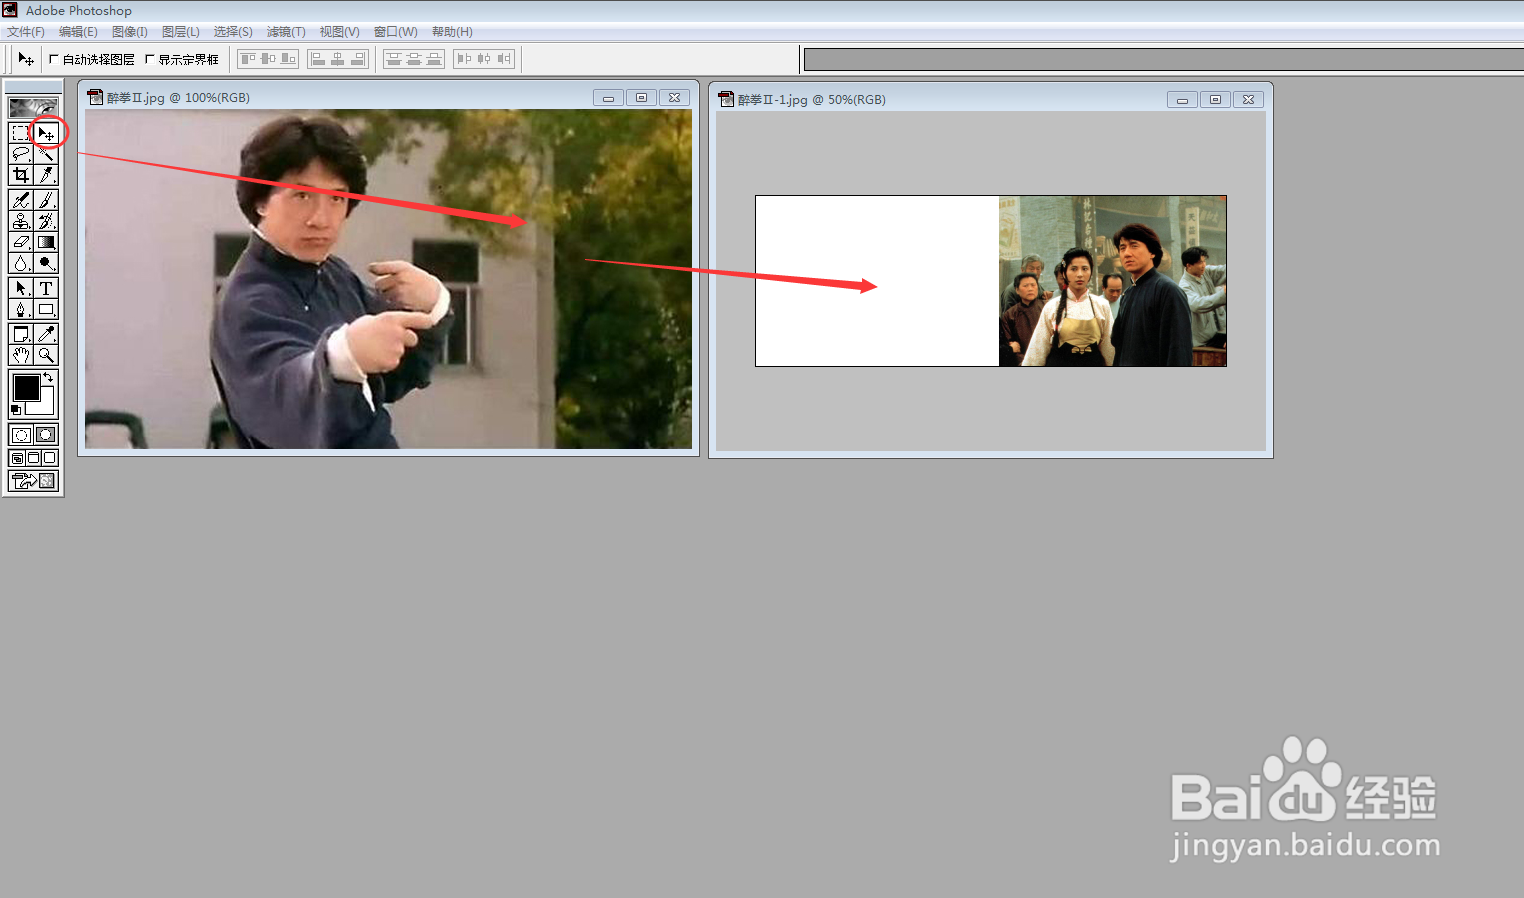Open Adobe Online from the toolbox top image
The width and height of the screenshot is (1524, 898).
click(x=33, y=107)
